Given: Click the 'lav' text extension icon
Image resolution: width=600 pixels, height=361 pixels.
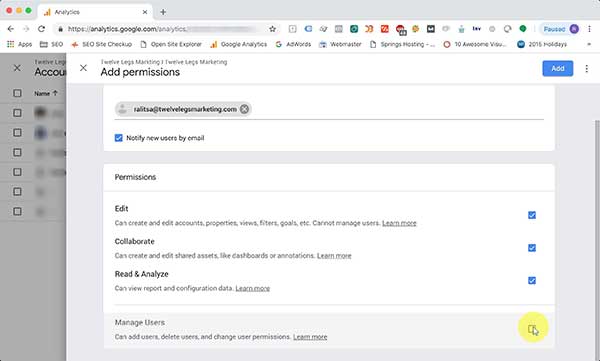Looking at the screenshot, I should coord(476,29).
